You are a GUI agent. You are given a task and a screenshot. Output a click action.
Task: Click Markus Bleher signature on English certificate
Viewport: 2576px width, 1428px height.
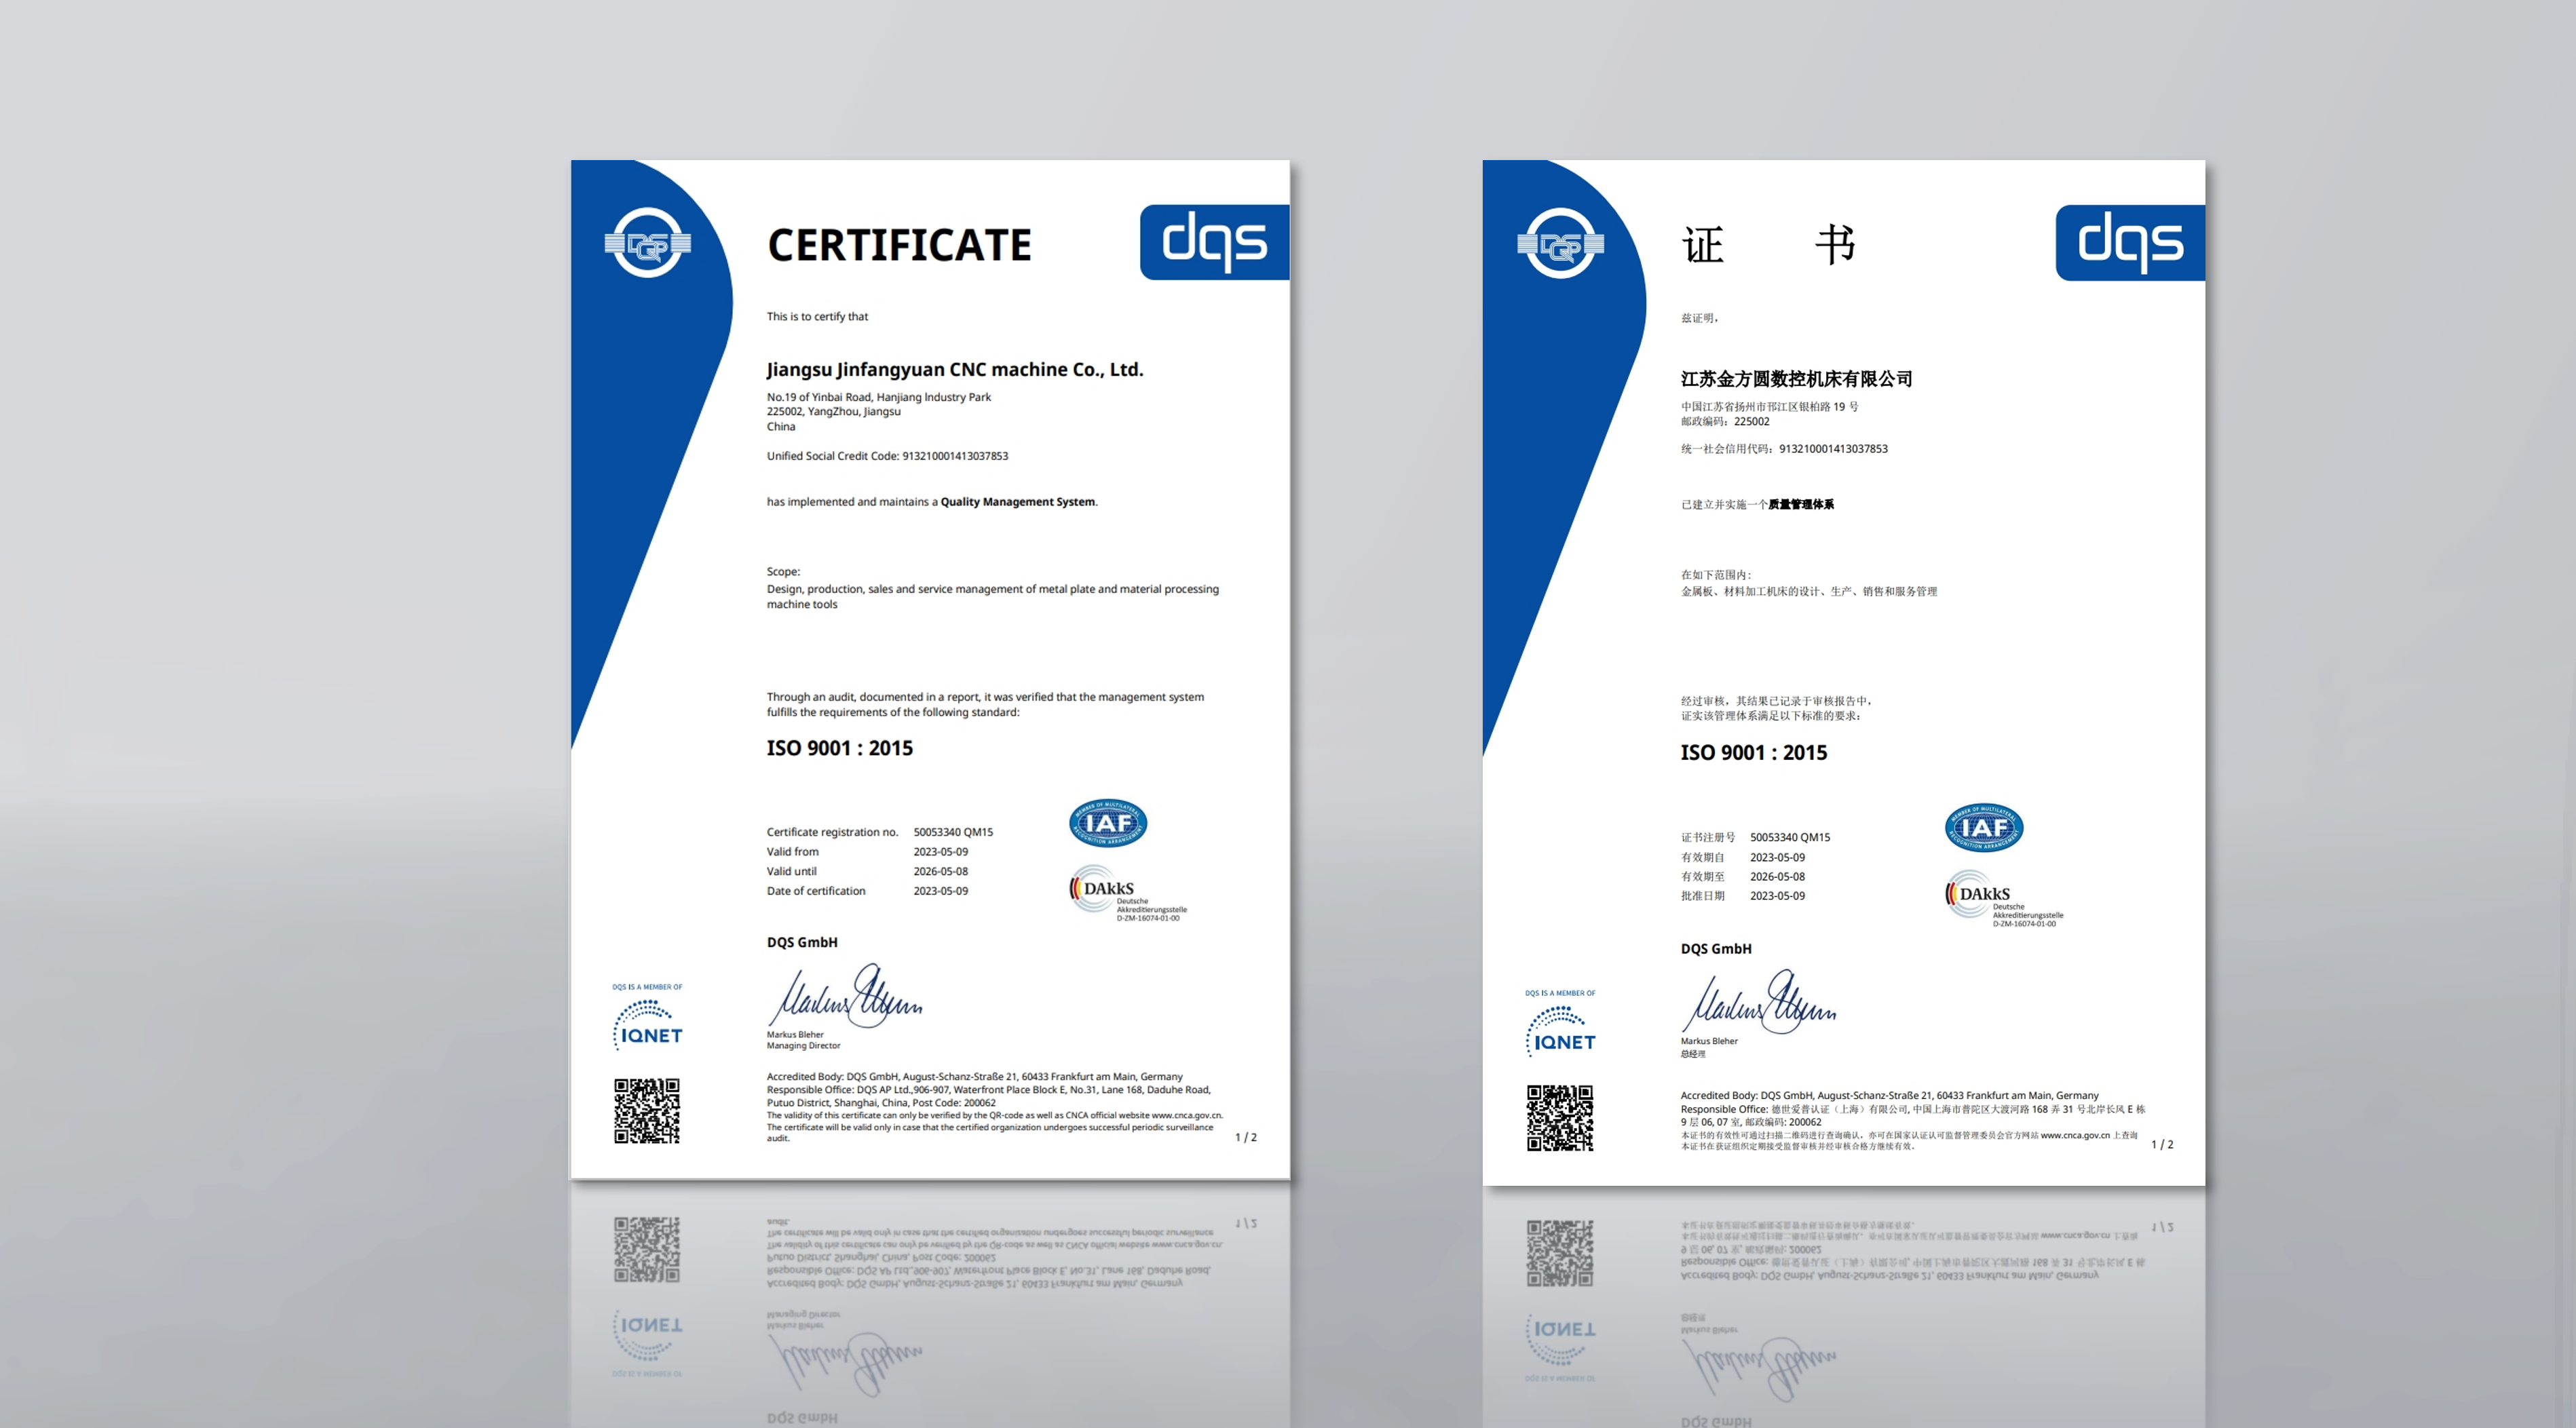[x=847, y=997]
